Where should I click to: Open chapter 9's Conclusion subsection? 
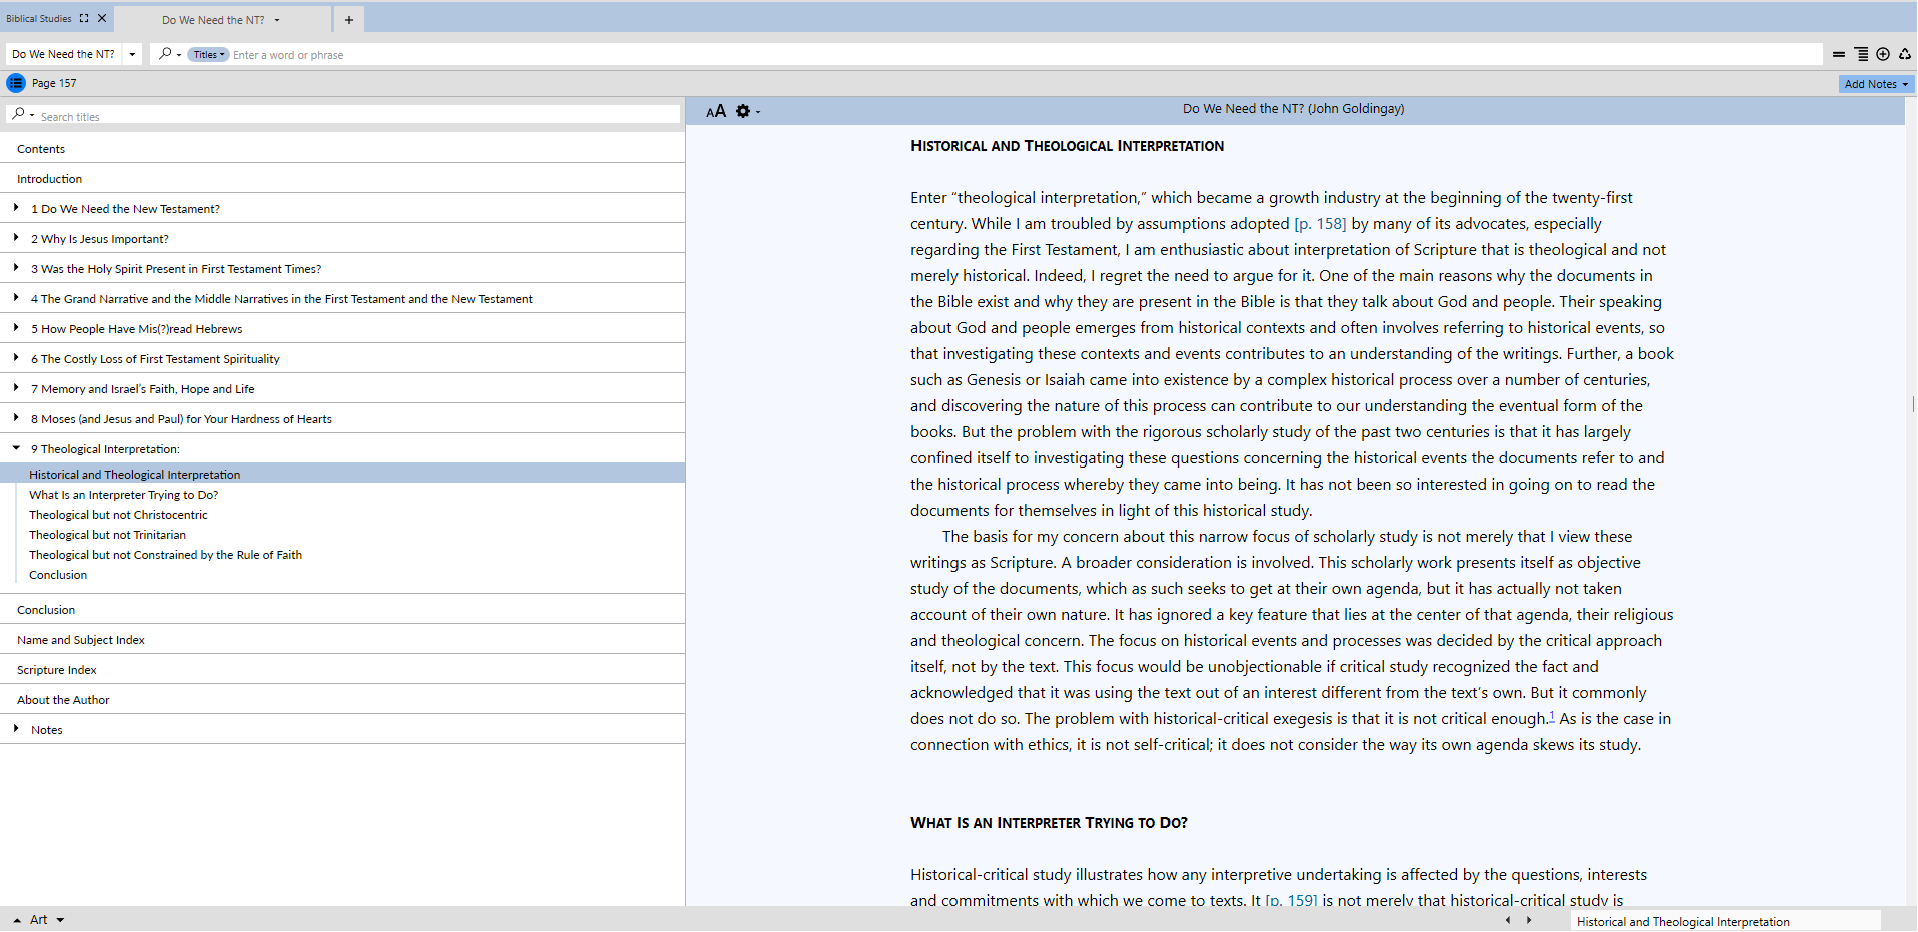click(x=58, y=574)
